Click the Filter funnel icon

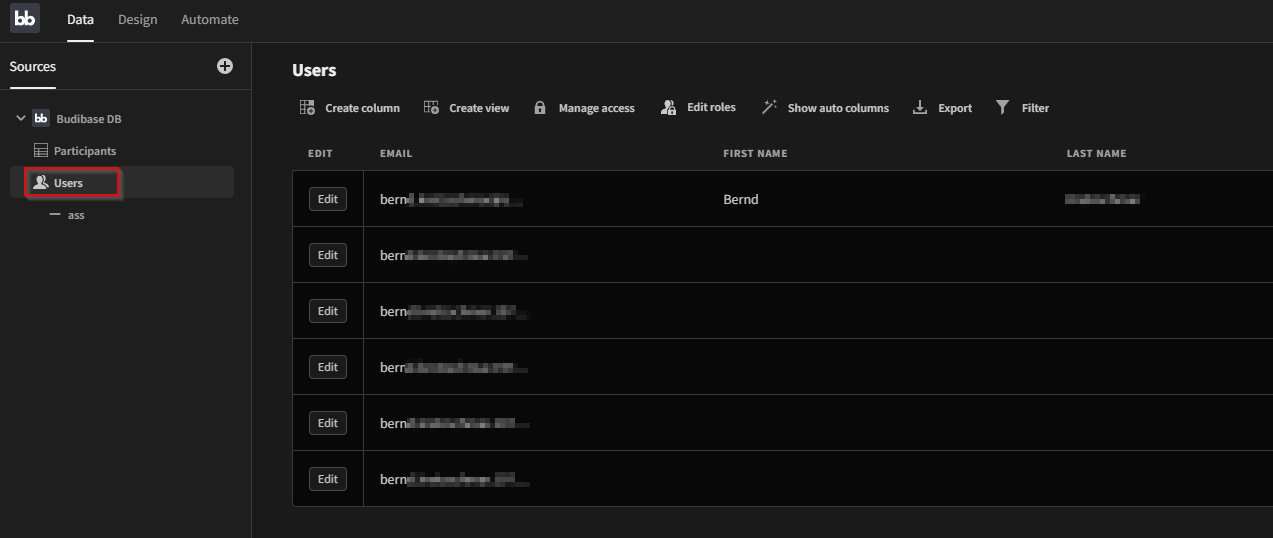[1003, 107]
